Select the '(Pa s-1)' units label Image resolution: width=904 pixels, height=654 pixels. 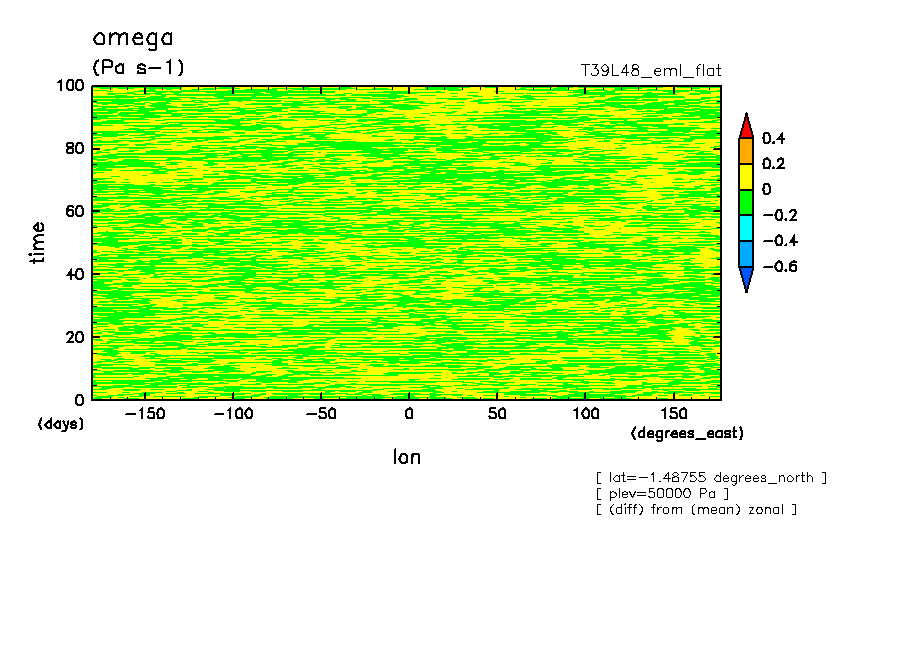138,68
